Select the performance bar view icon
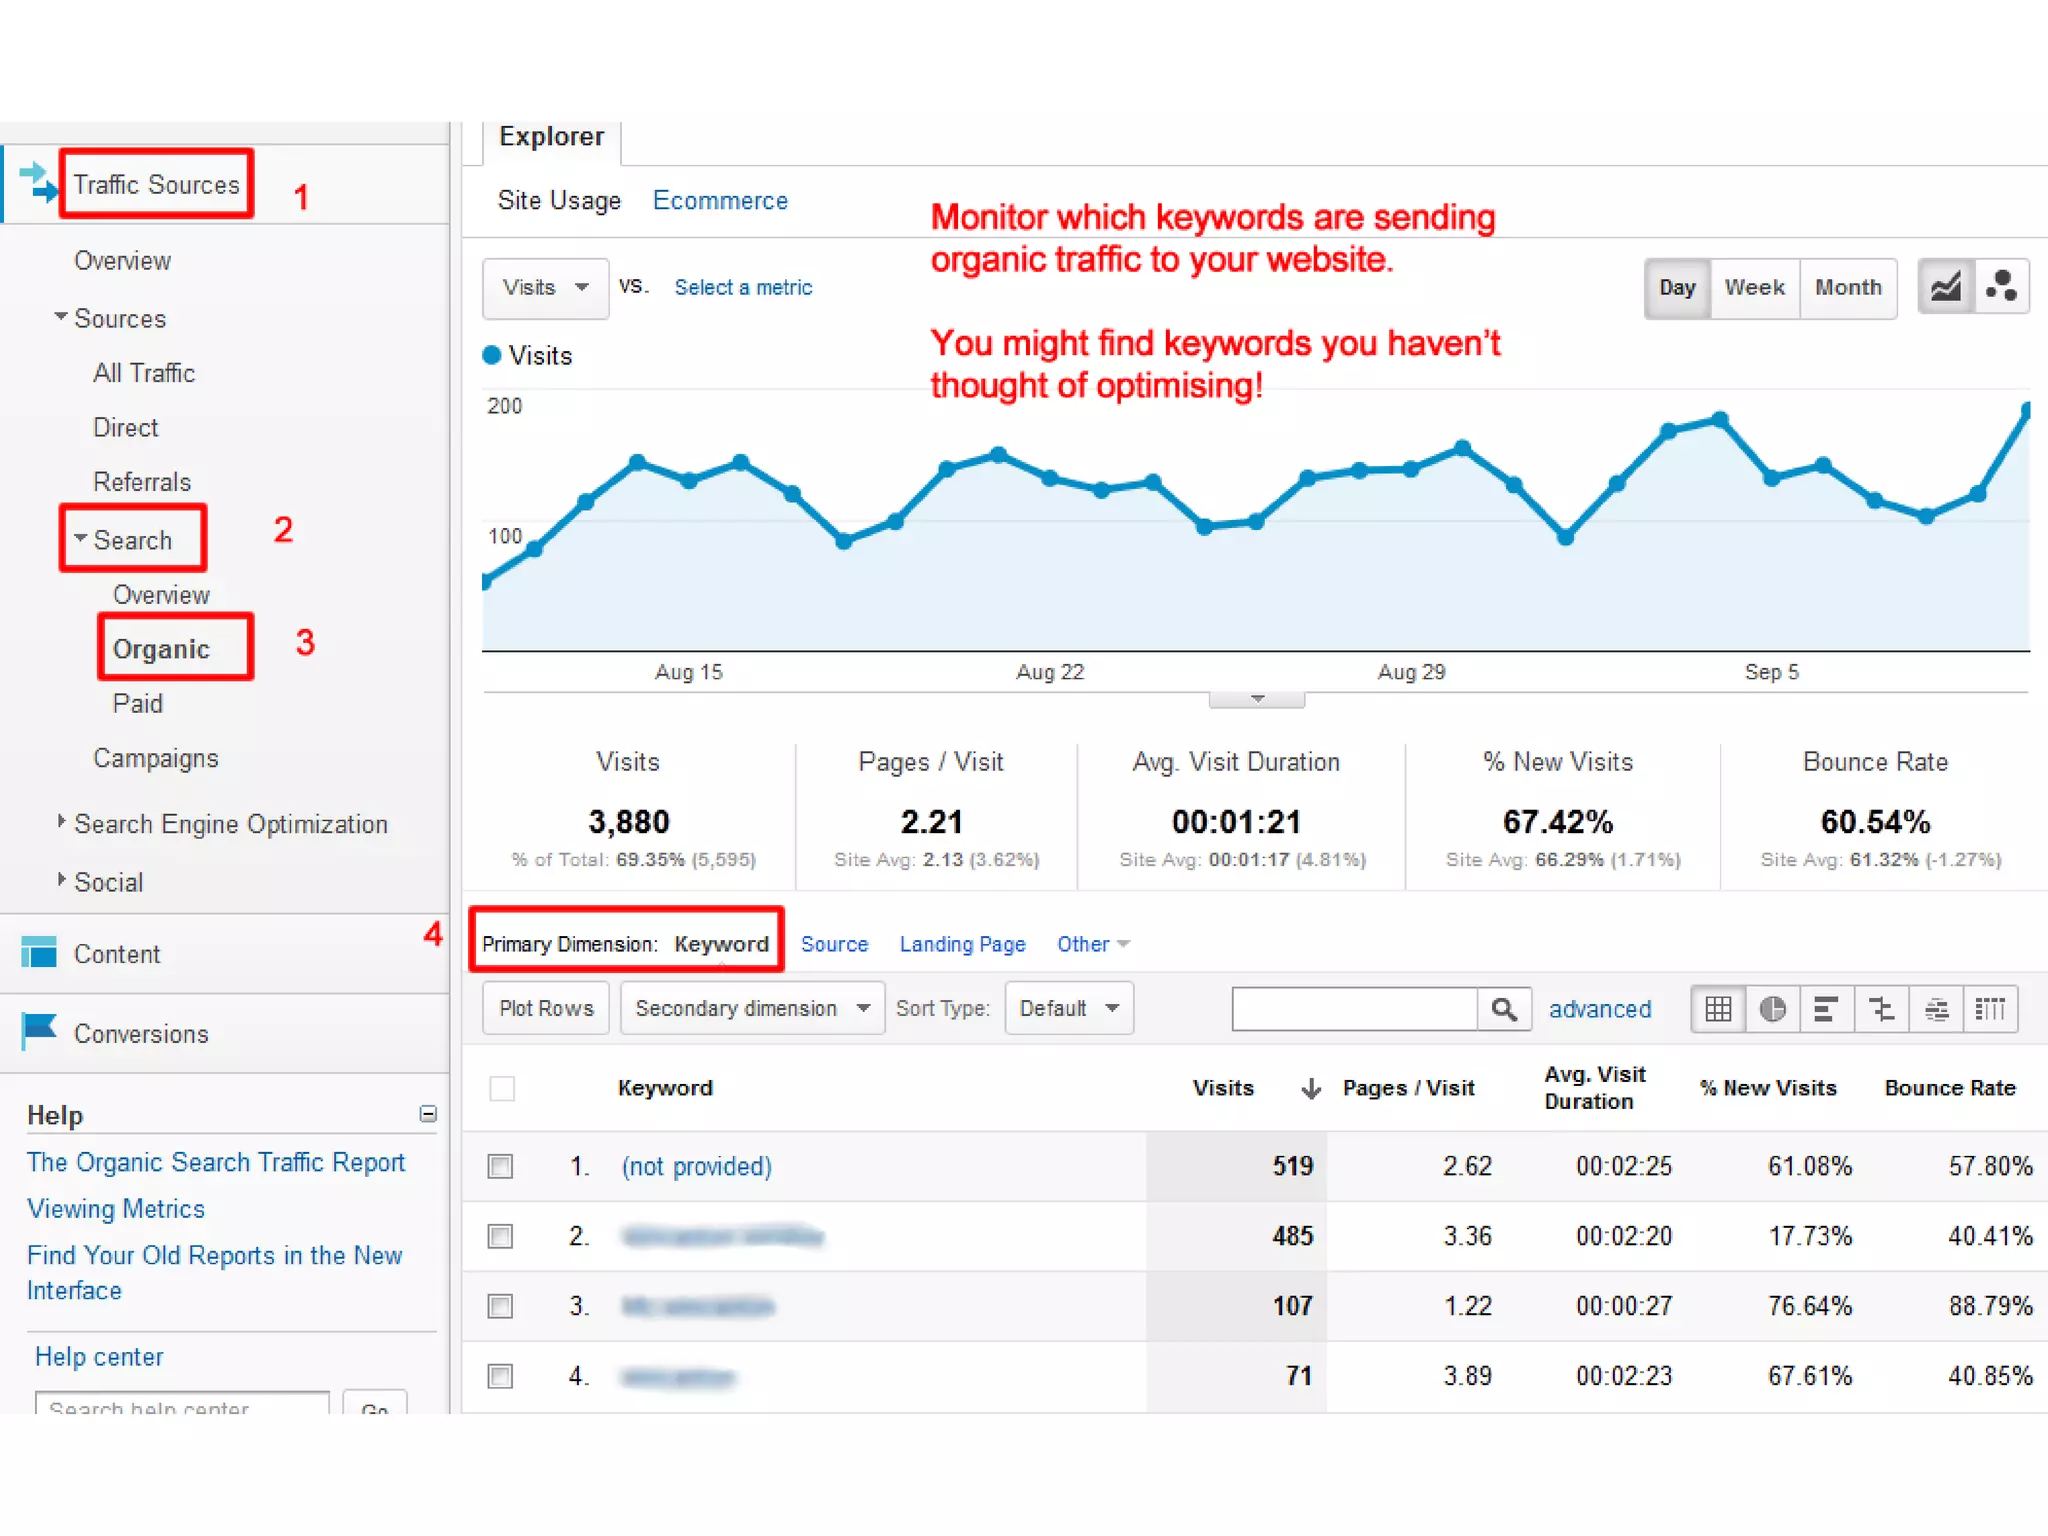 (x=1826, y=1009)
